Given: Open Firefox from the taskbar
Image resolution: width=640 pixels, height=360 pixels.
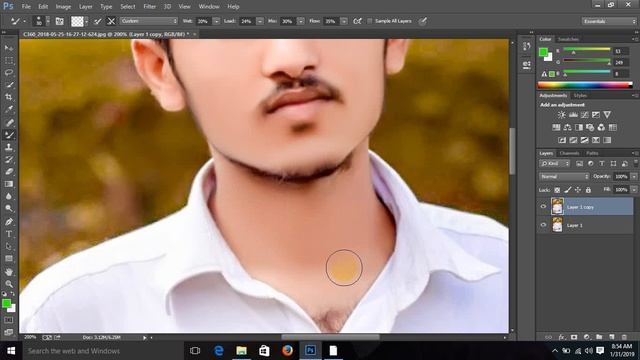Looking at the screenshot, I should point(287,351).
